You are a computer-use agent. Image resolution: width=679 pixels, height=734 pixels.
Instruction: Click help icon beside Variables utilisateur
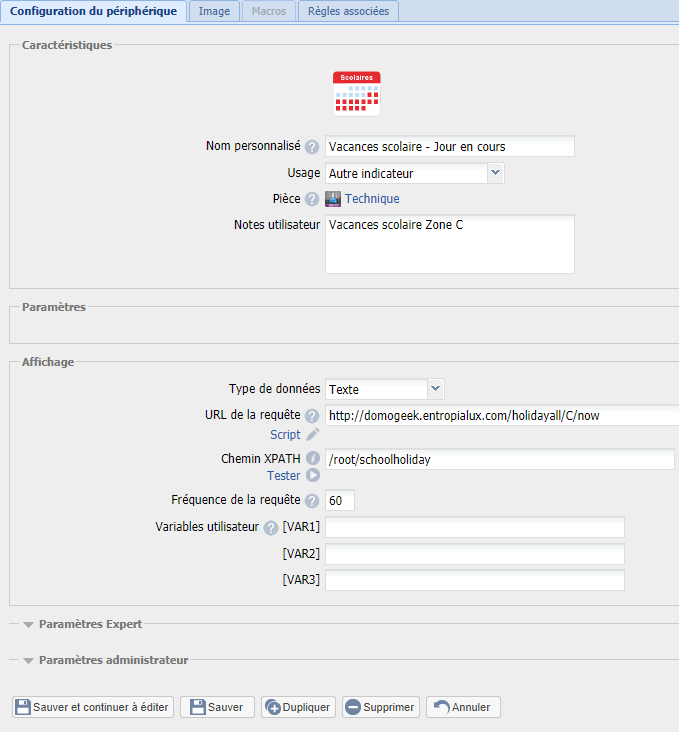point(270,528)
